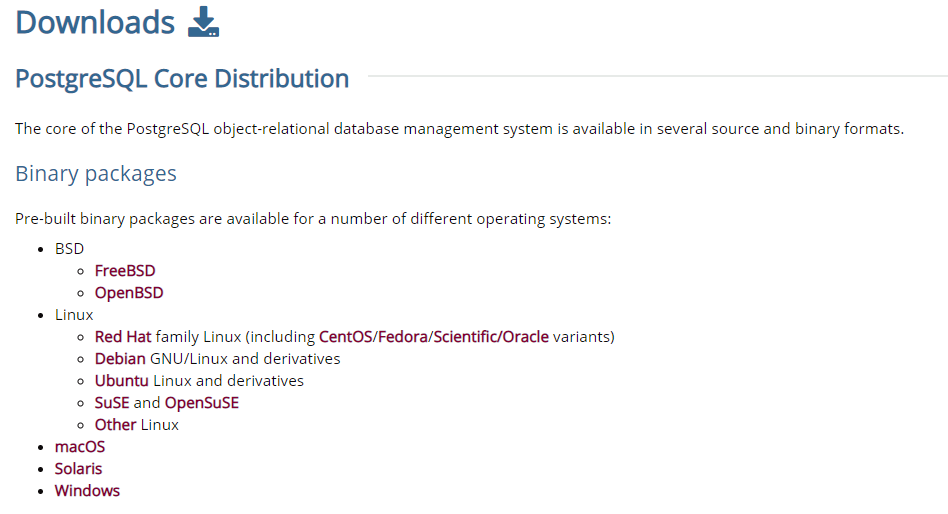This screenshot has height=514, width=948.
Task: Click the Binary packages subheading
Action: [96, 174]
